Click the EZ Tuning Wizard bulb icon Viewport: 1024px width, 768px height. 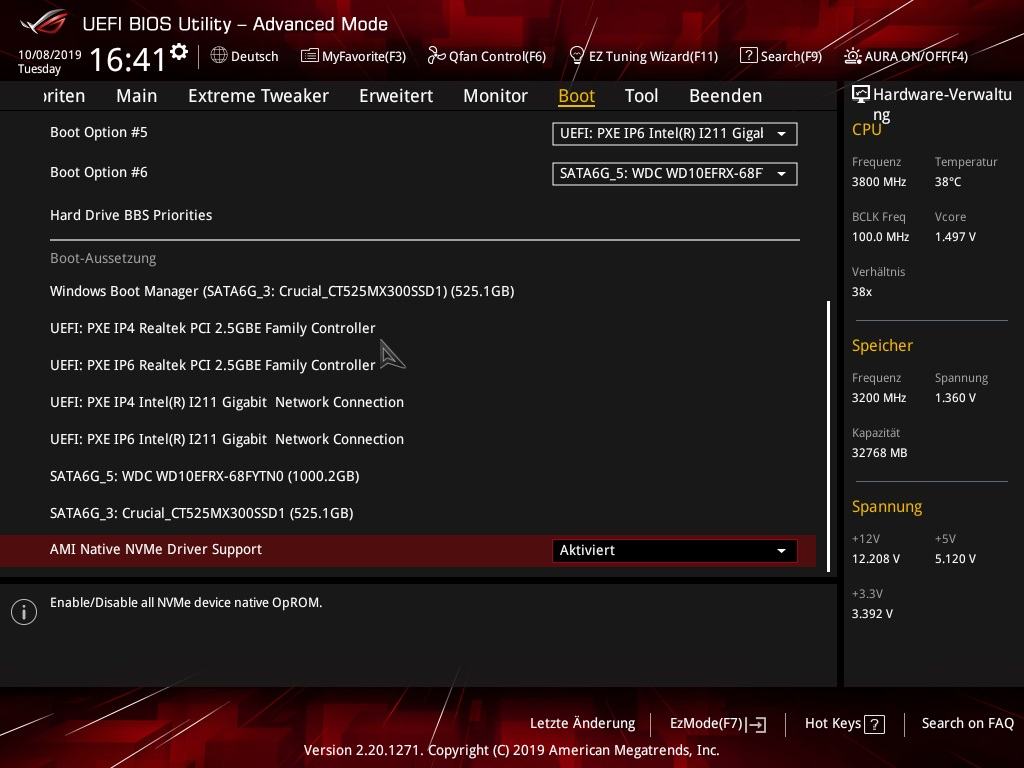click(576, 55)
